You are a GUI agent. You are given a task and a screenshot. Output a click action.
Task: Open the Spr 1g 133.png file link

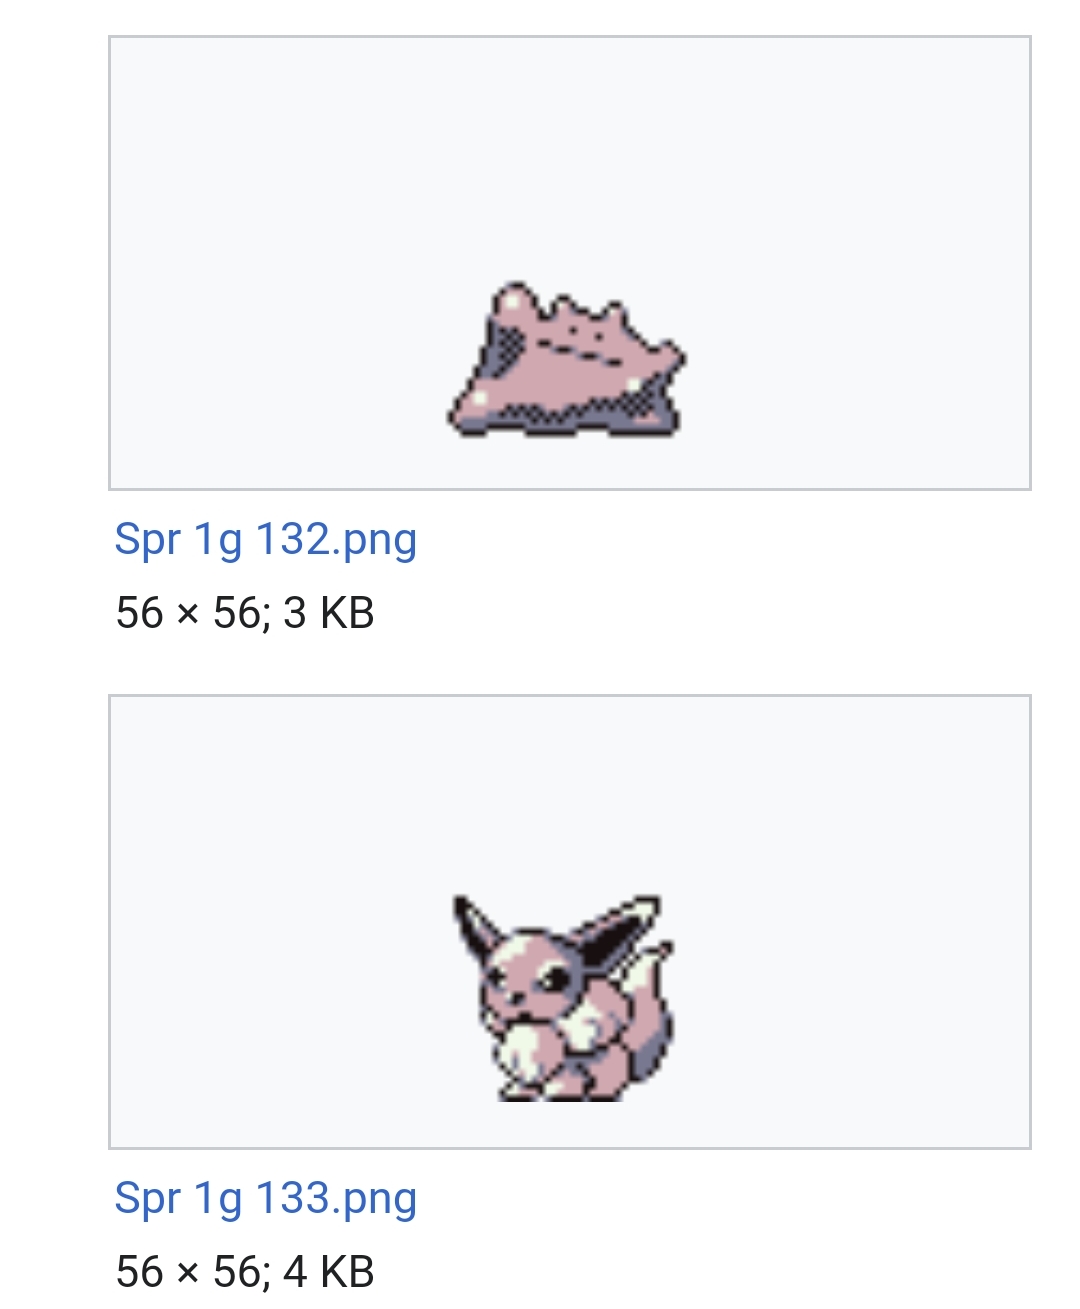[x=265, y=1199]
